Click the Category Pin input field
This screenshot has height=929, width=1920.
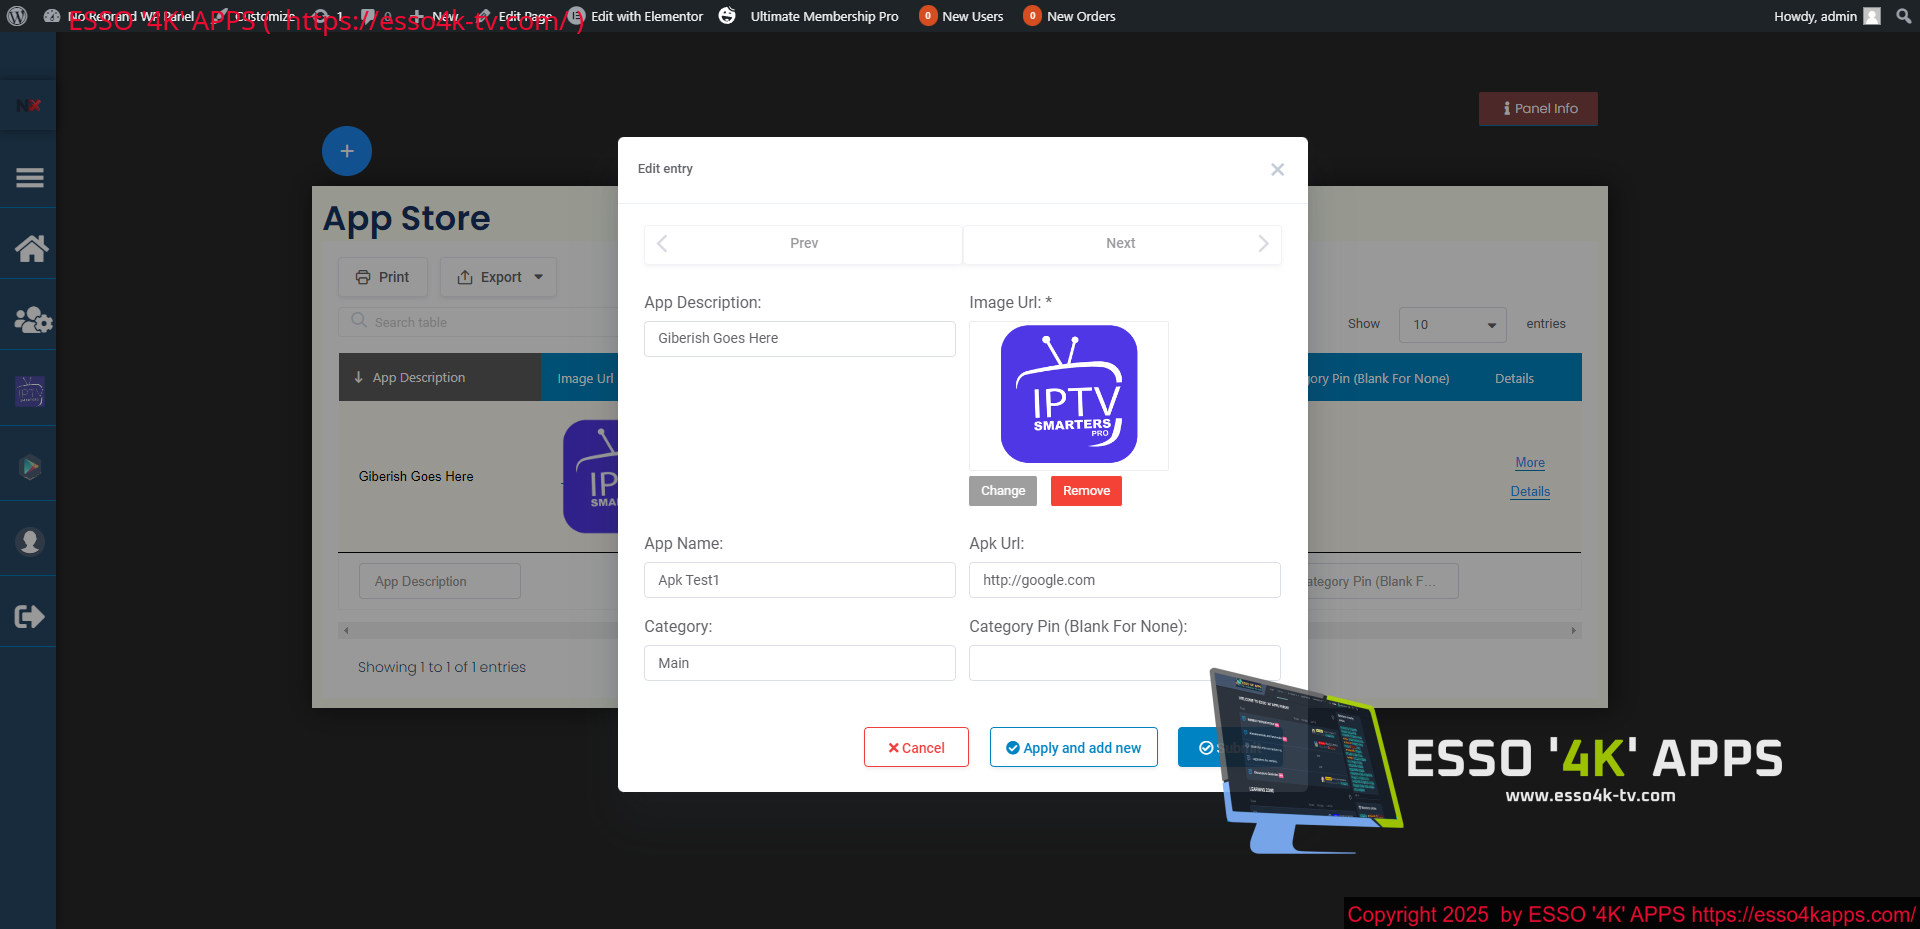coord(1124,663)
